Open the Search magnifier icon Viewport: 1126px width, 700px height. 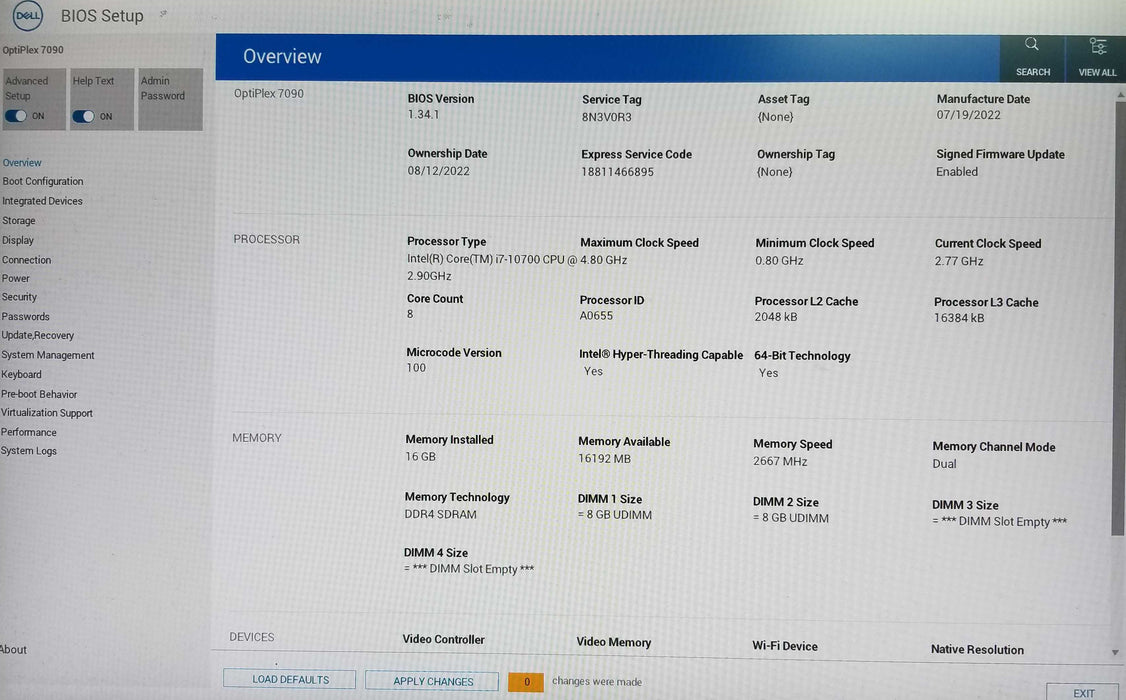tap(1032, 45)
